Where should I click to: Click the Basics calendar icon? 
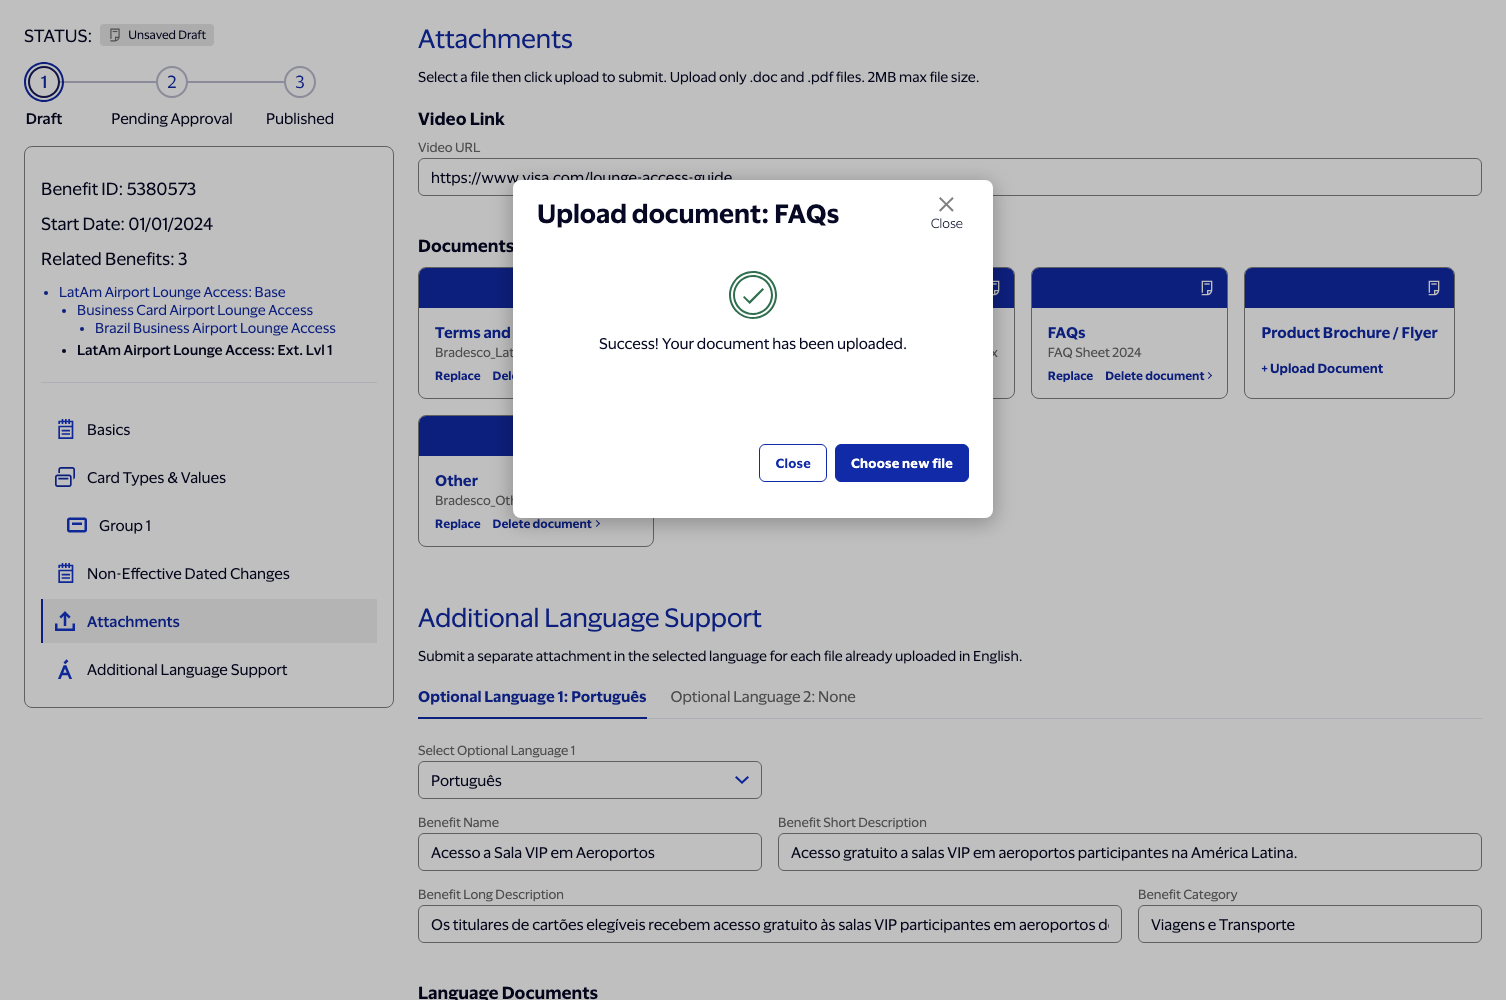point(66,430)
